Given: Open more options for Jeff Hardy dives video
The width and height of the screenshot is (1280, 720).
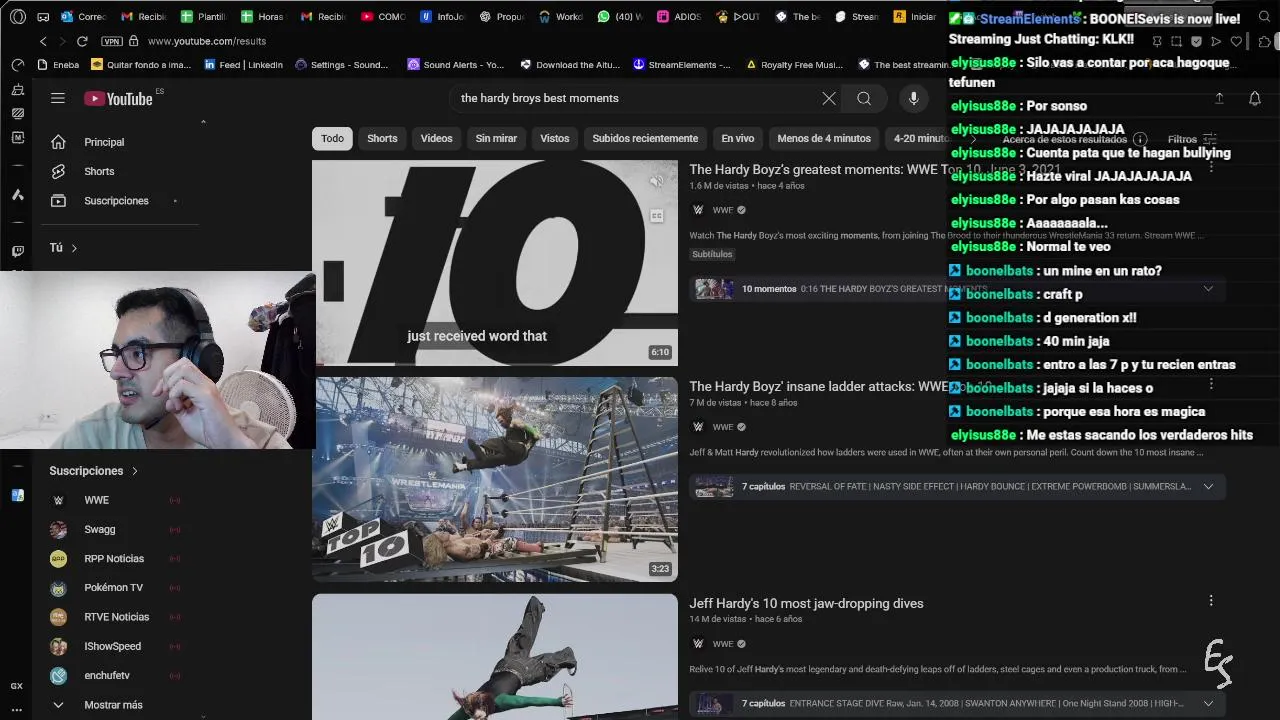Looking at the screenshot, I should (1211, 601).
